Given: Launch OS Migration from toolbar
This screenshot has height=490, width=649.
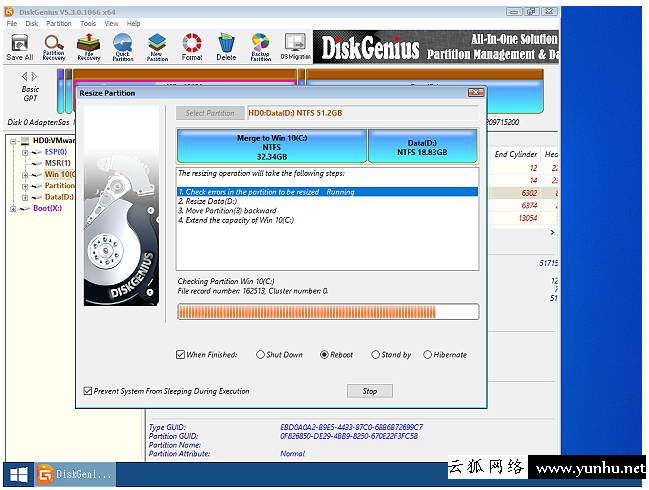Looking at the screenshot, I should tap(295, 47).
